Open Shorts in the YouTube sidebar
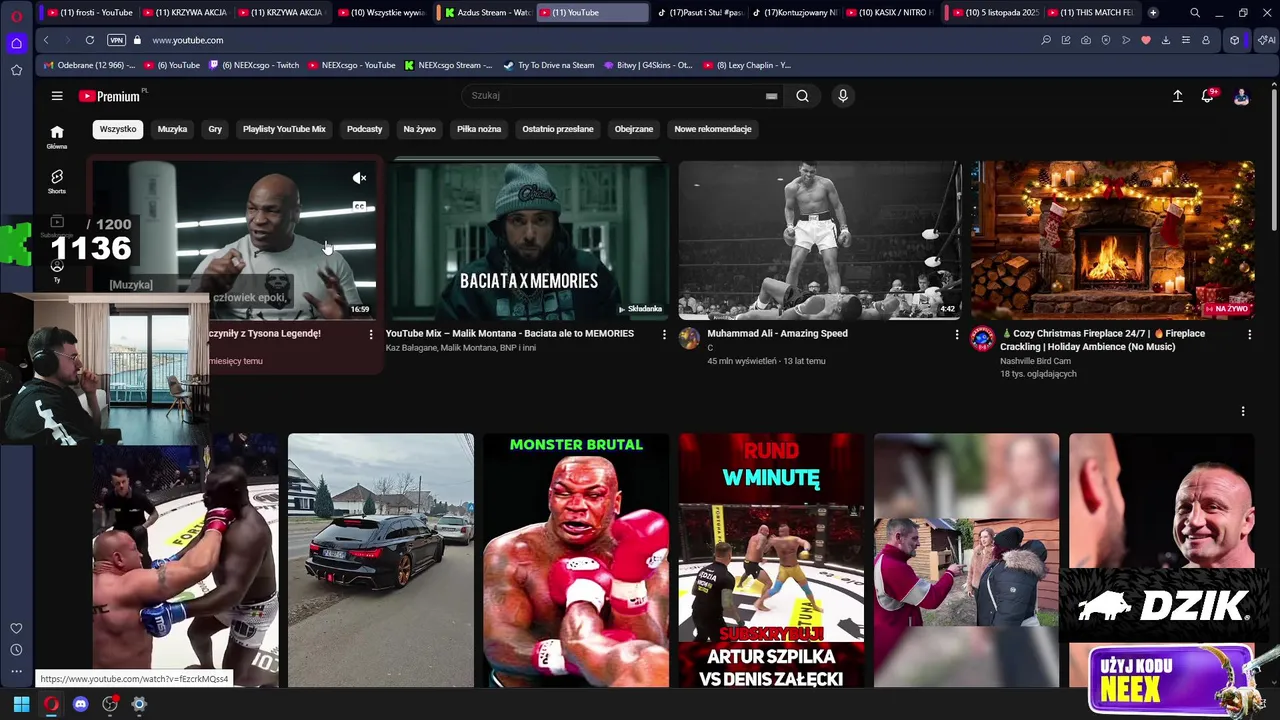This screenshot has width=1280, height=720. pos(57,181)
